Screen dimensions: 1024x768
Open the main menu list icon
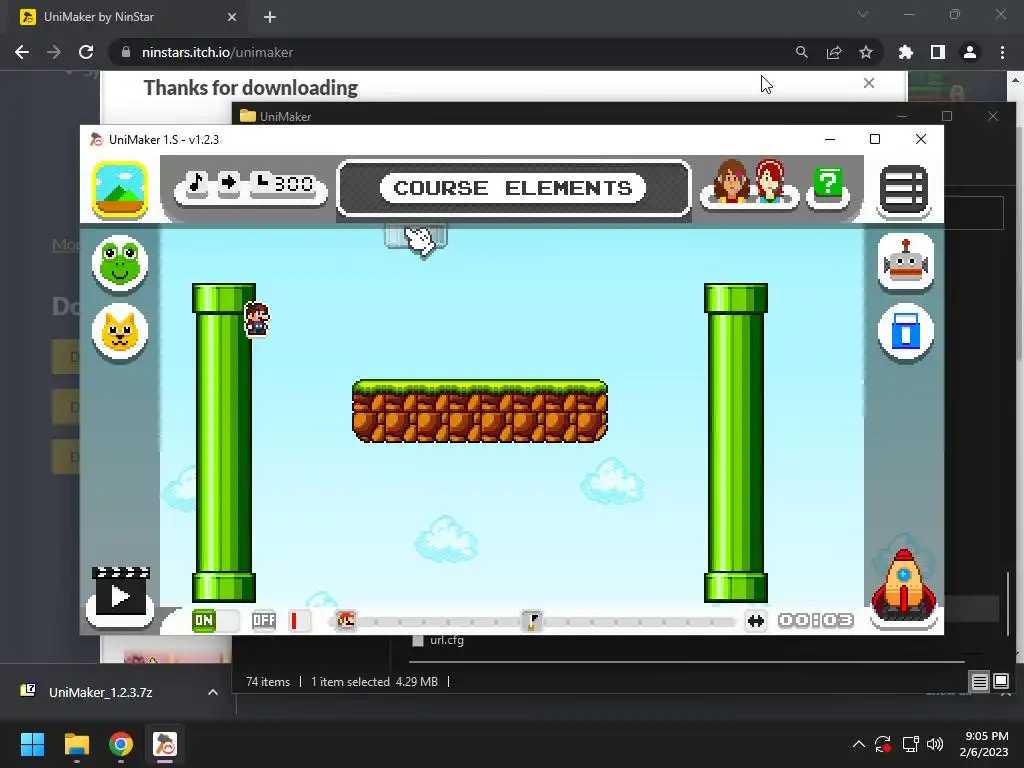pos(904,189)
